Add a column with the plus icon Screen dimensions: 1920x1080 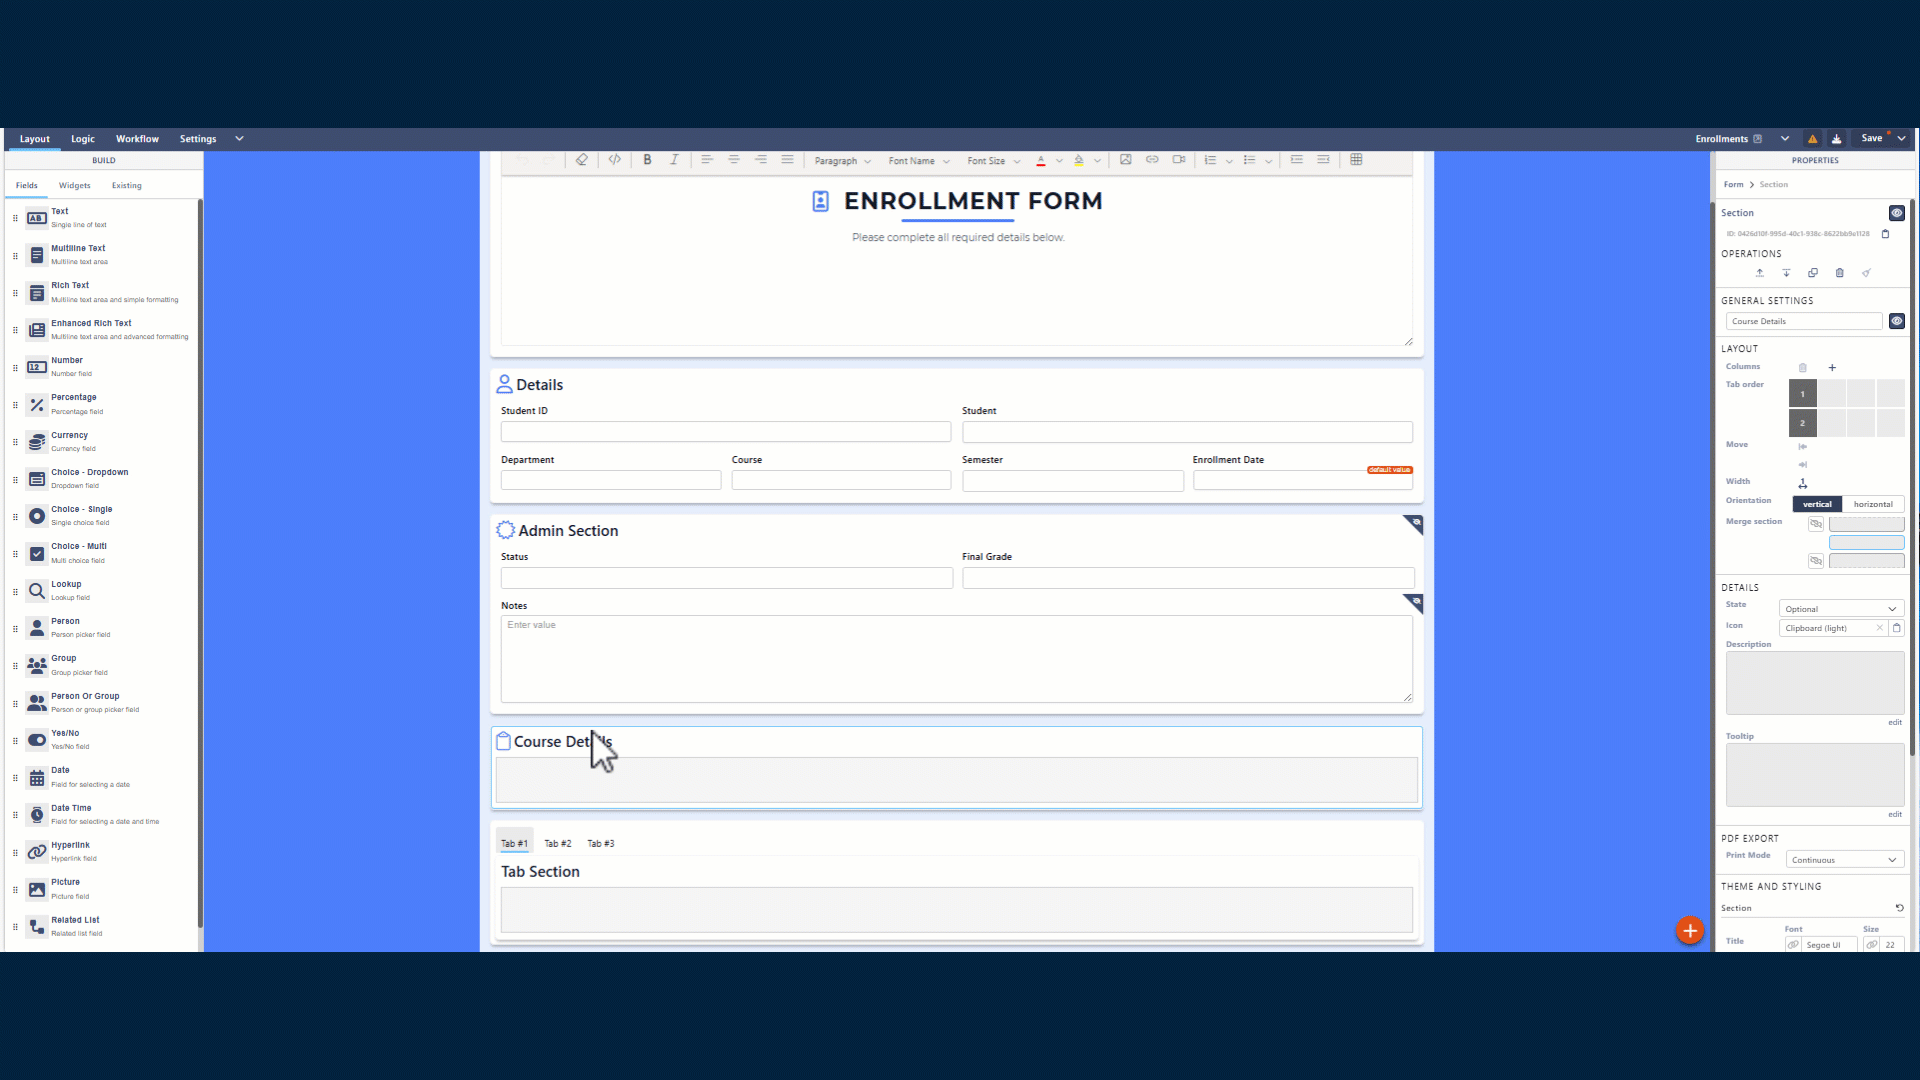pyautogui.click(x=1832, y=368)
